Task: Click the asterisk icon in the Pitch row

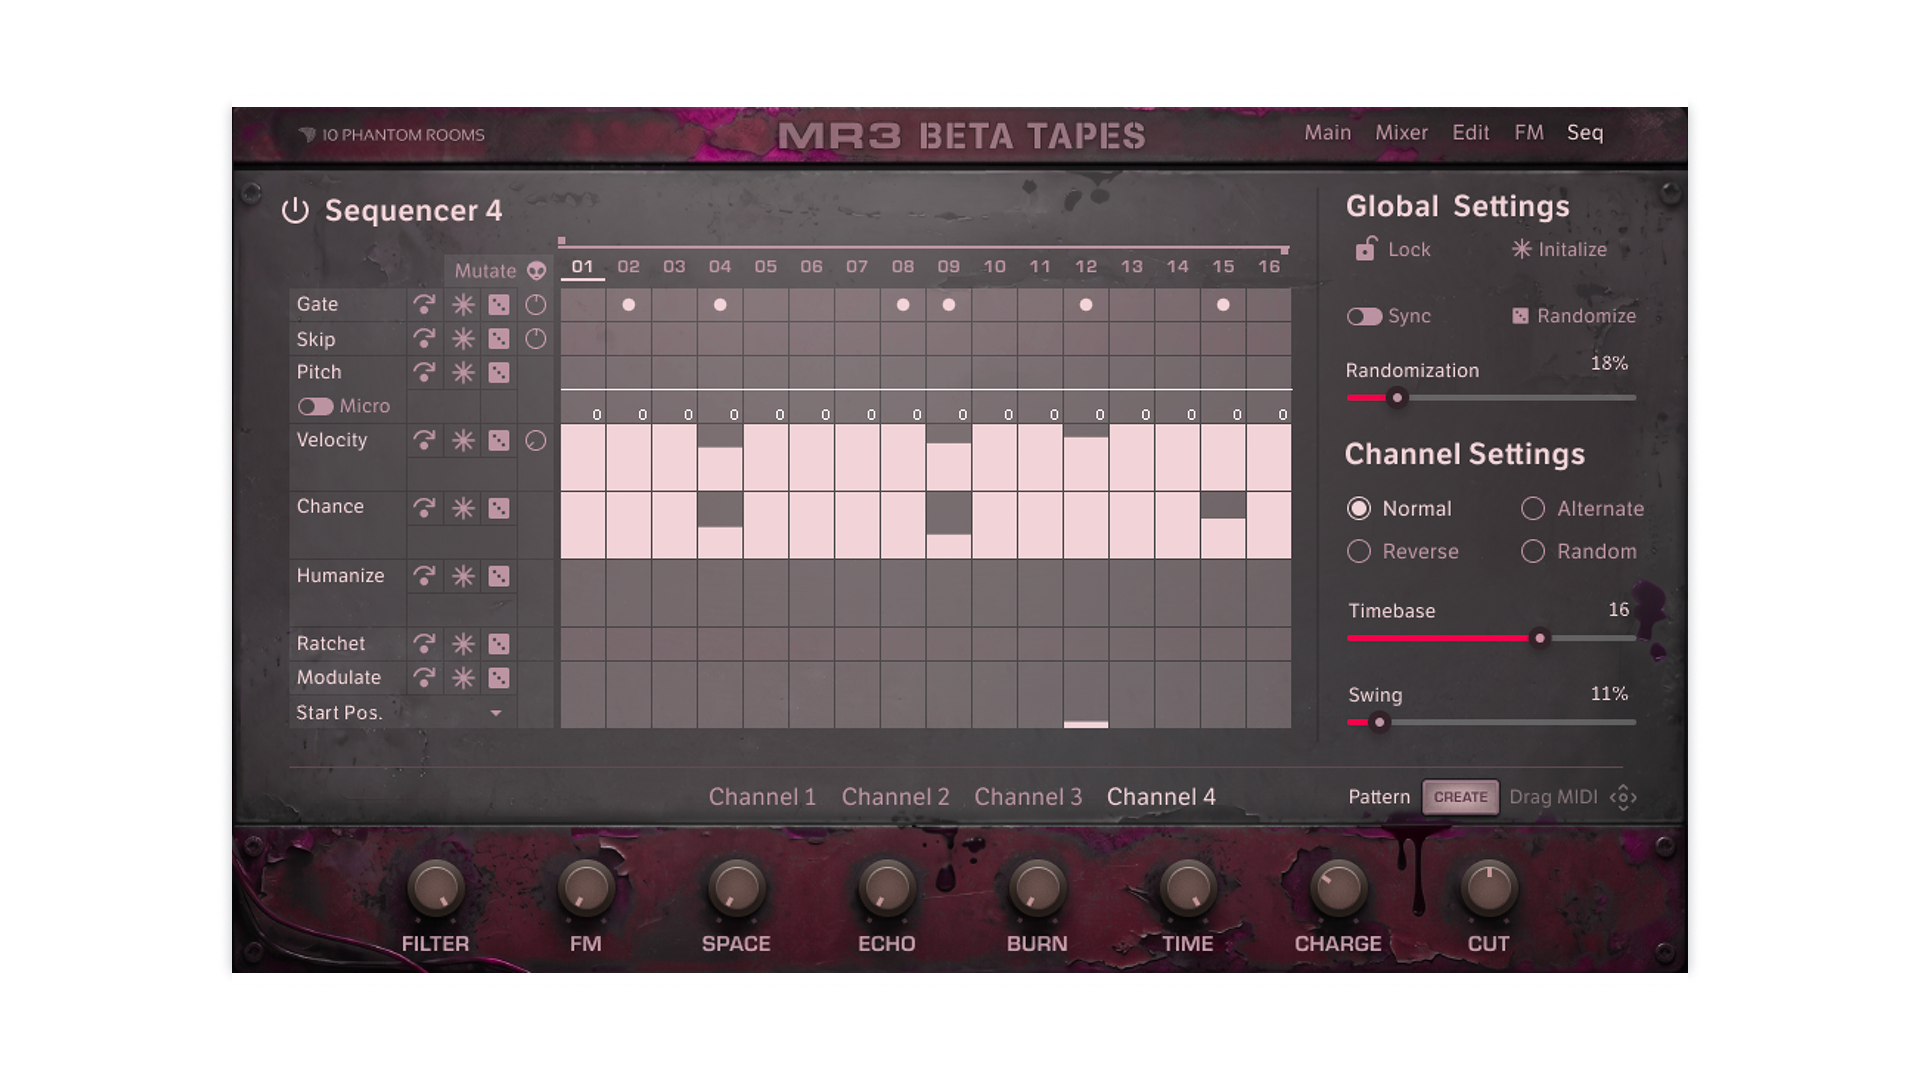Action: [x=463, y=373]
